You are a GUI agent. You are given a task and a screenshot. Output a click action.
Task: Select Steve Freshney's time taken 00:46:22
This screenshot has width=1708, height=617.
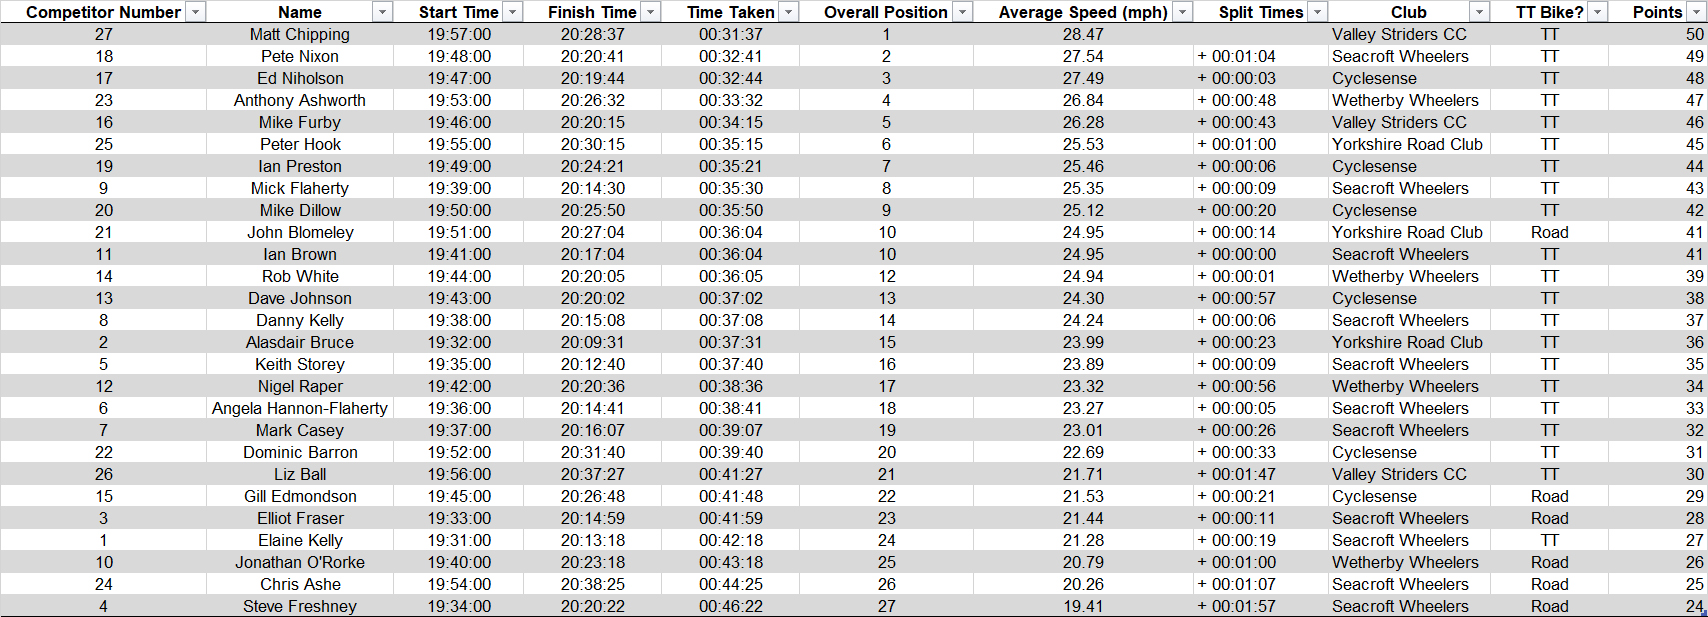click(731, 606)
